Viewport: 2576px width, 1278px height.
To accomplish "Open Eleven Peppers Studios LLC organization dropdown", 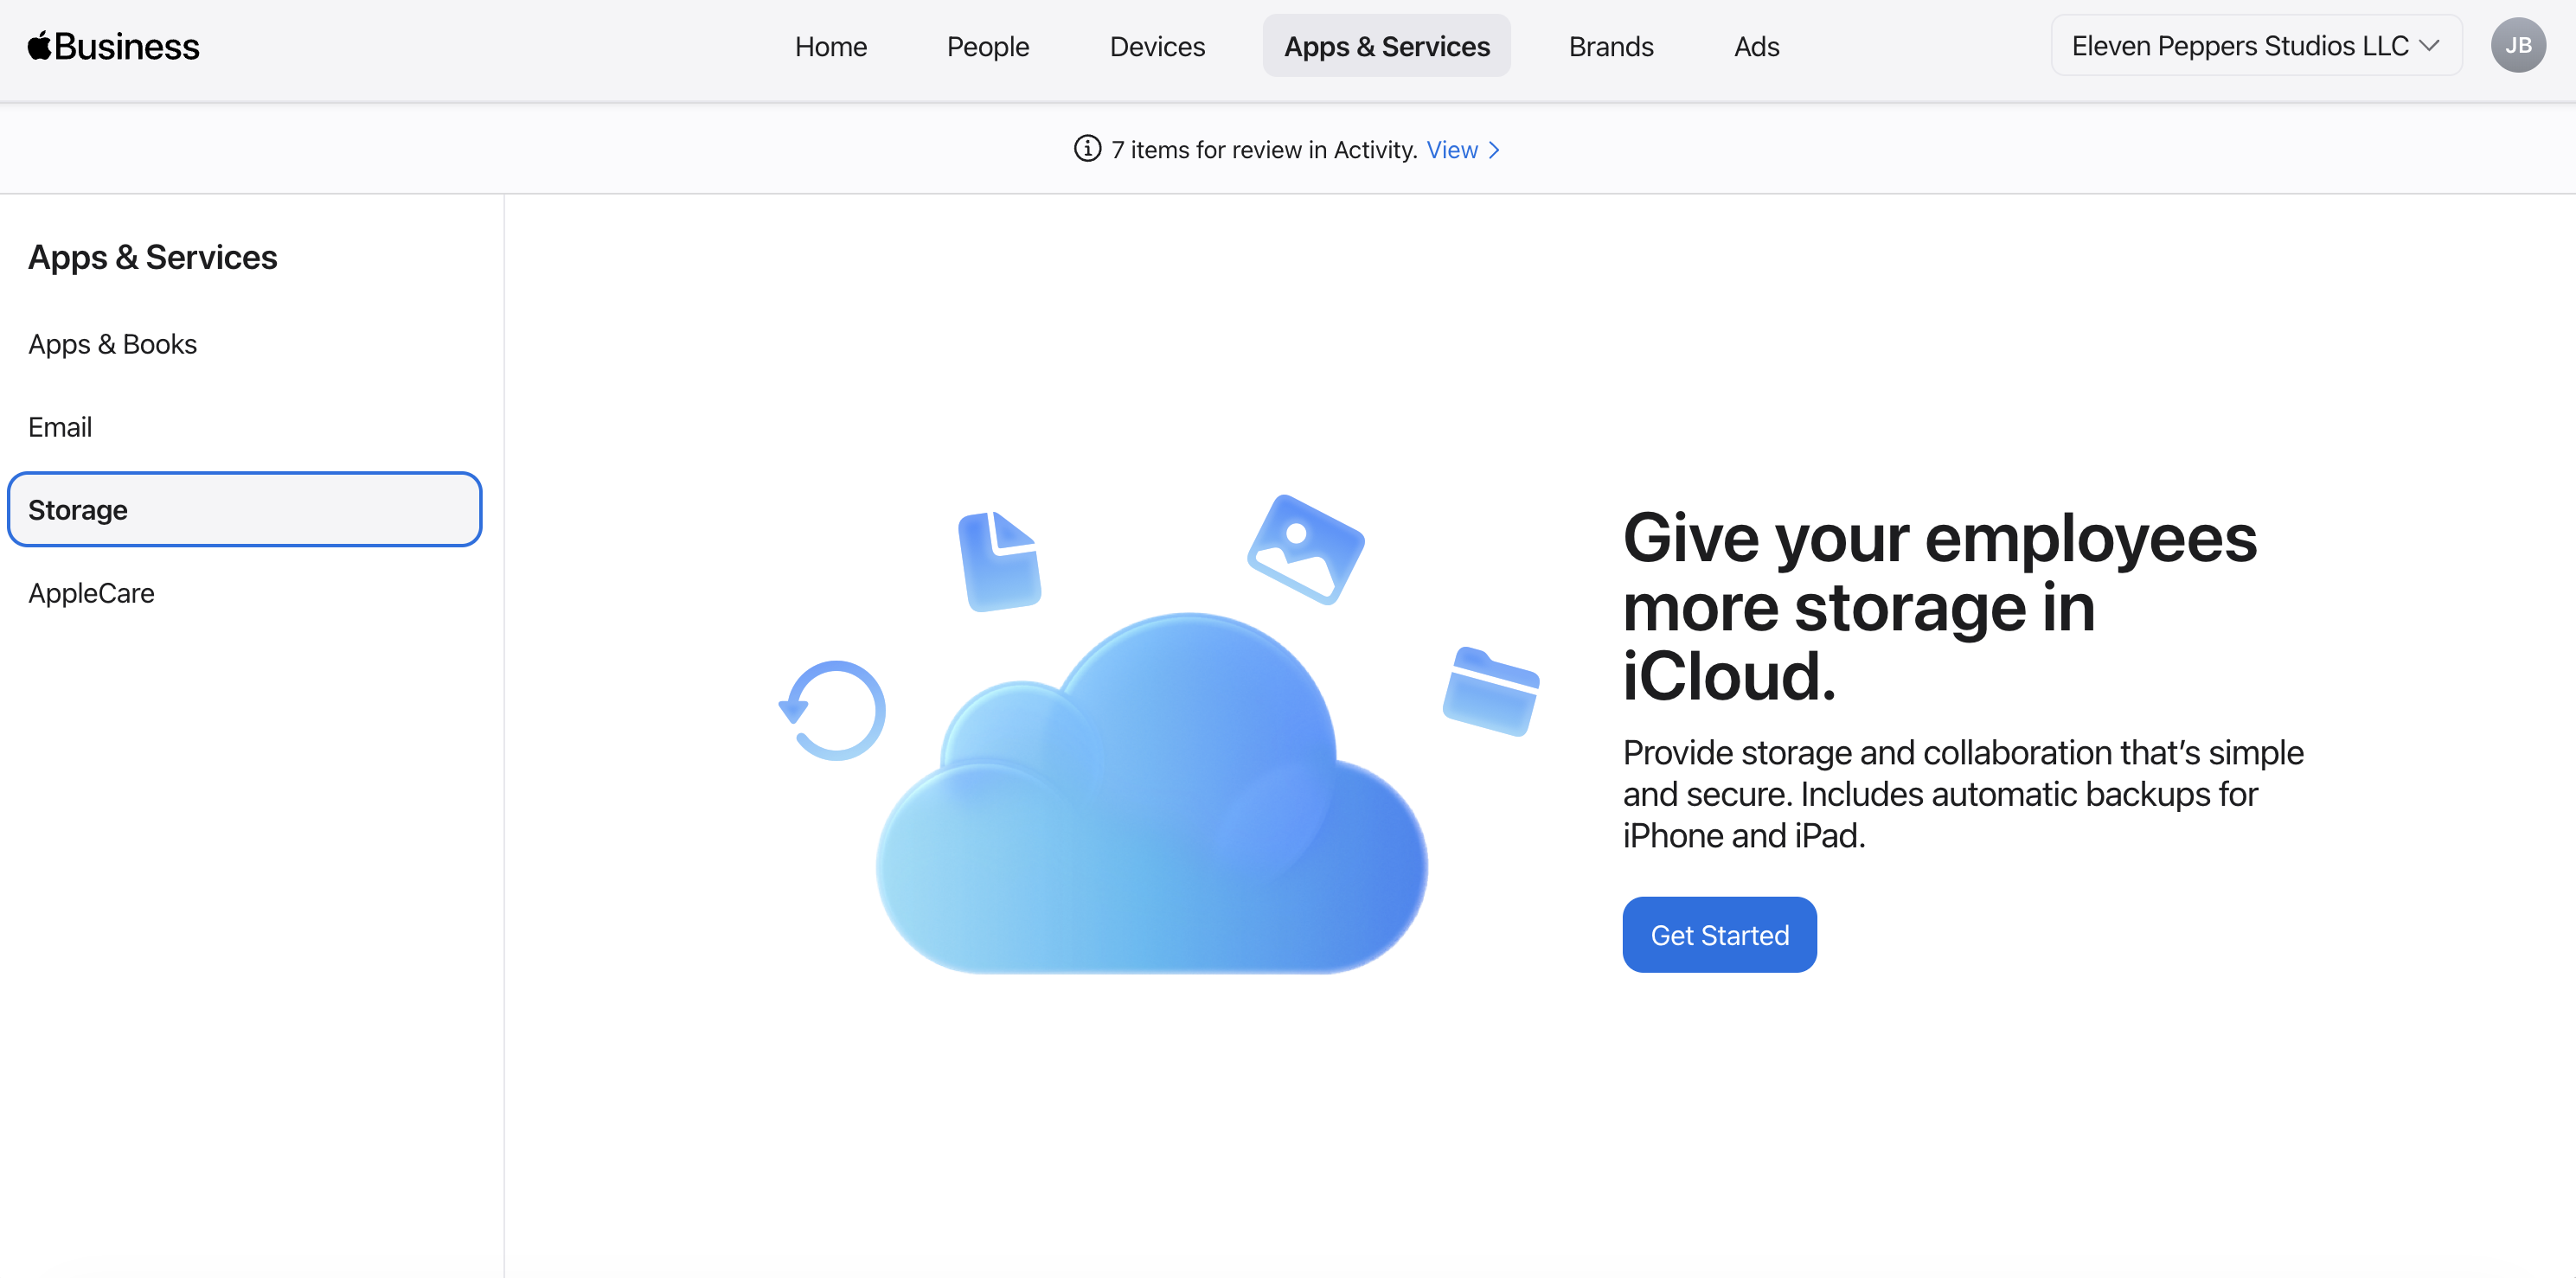I will click(x=2255, y=46).
